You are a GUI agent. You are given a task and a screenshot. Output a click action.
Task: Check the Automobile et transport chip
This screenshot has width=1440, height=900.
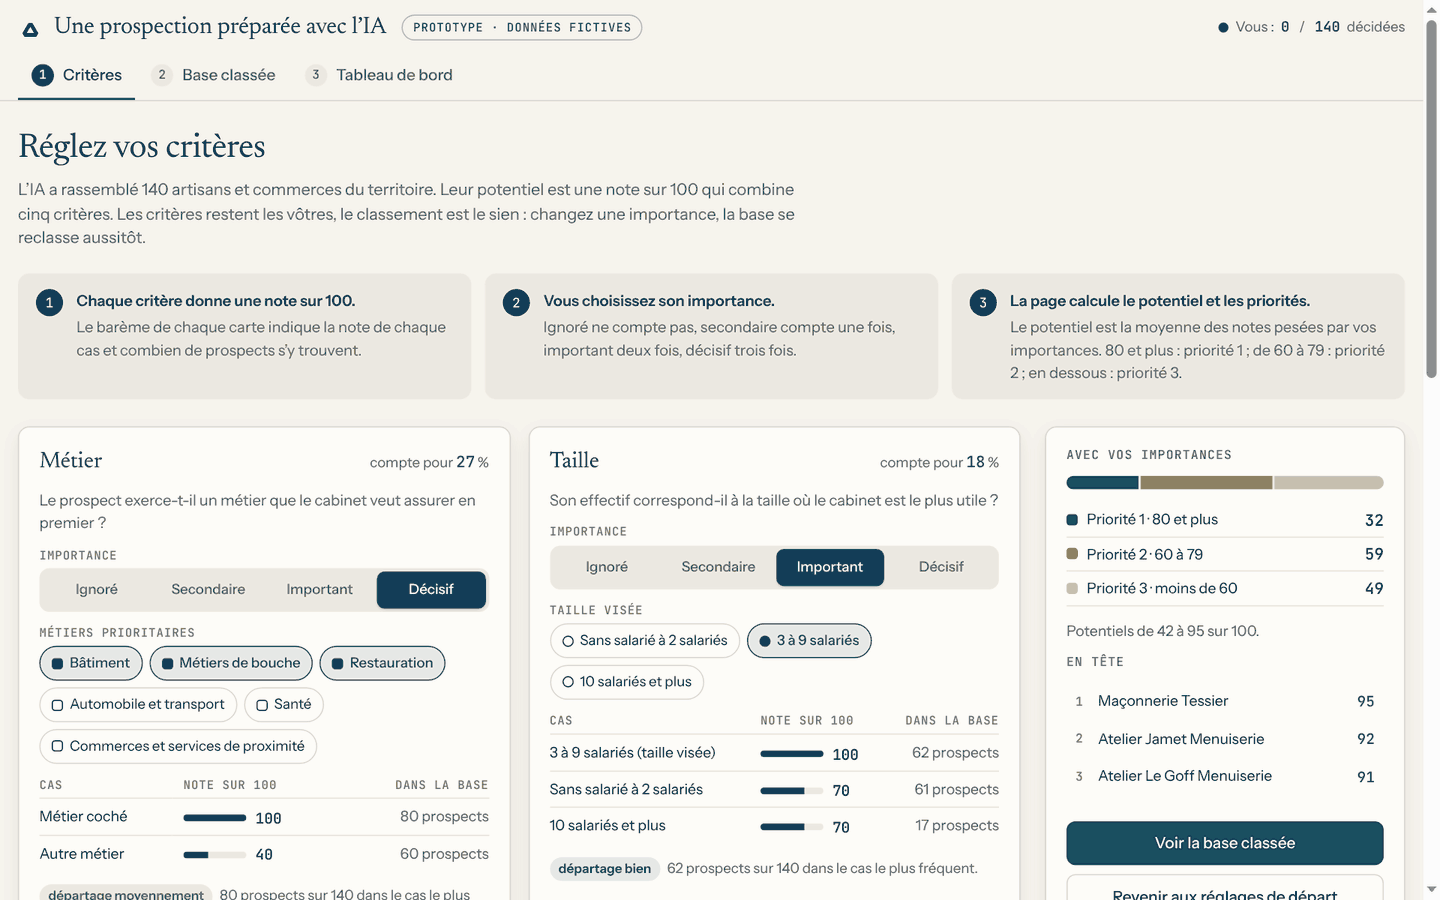(x=138, y=705)
